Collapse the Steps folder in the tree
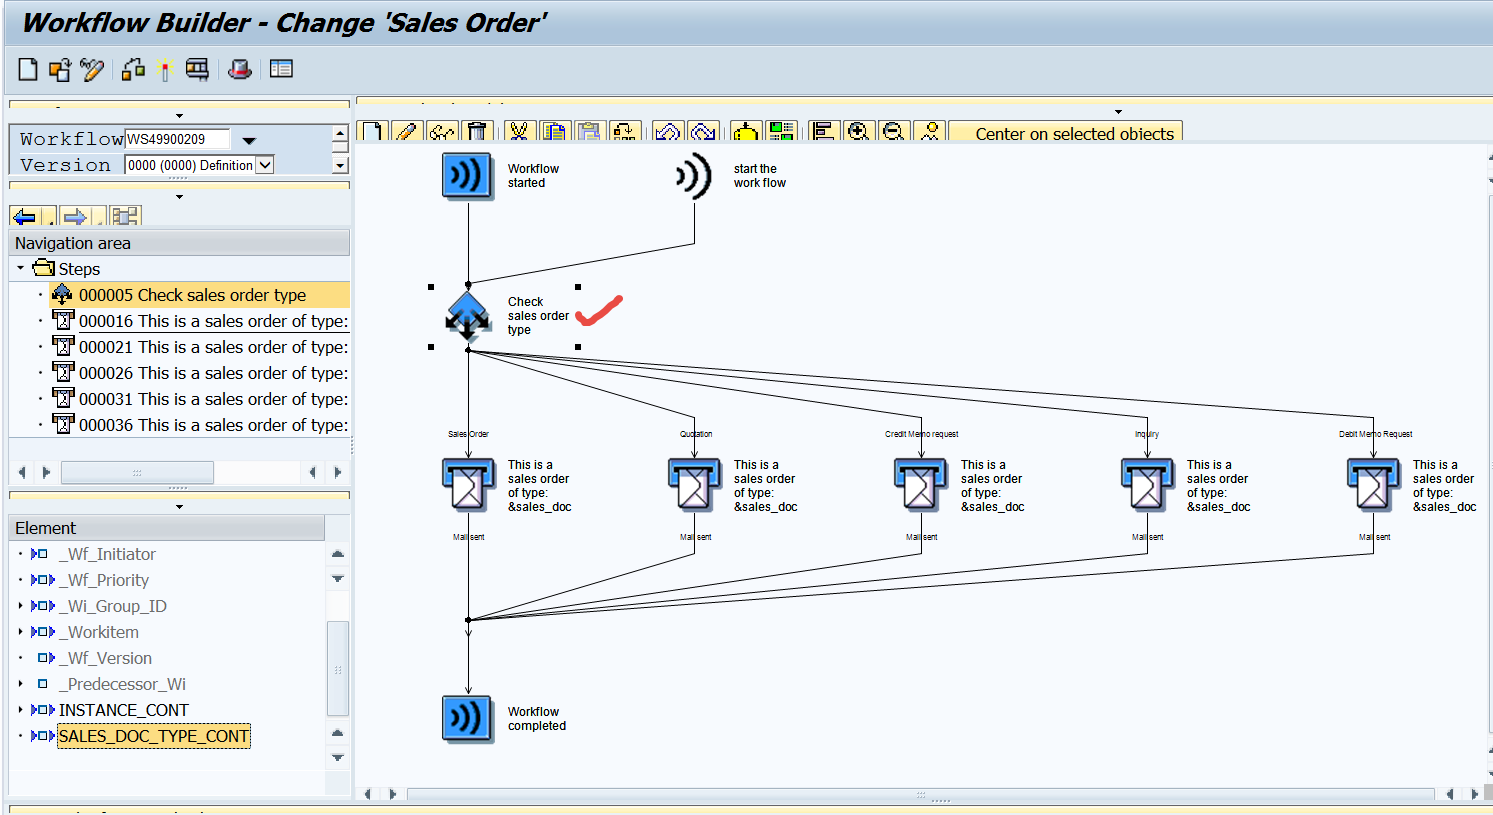The width and height of the screenshot is (1493, 815). 20,268
